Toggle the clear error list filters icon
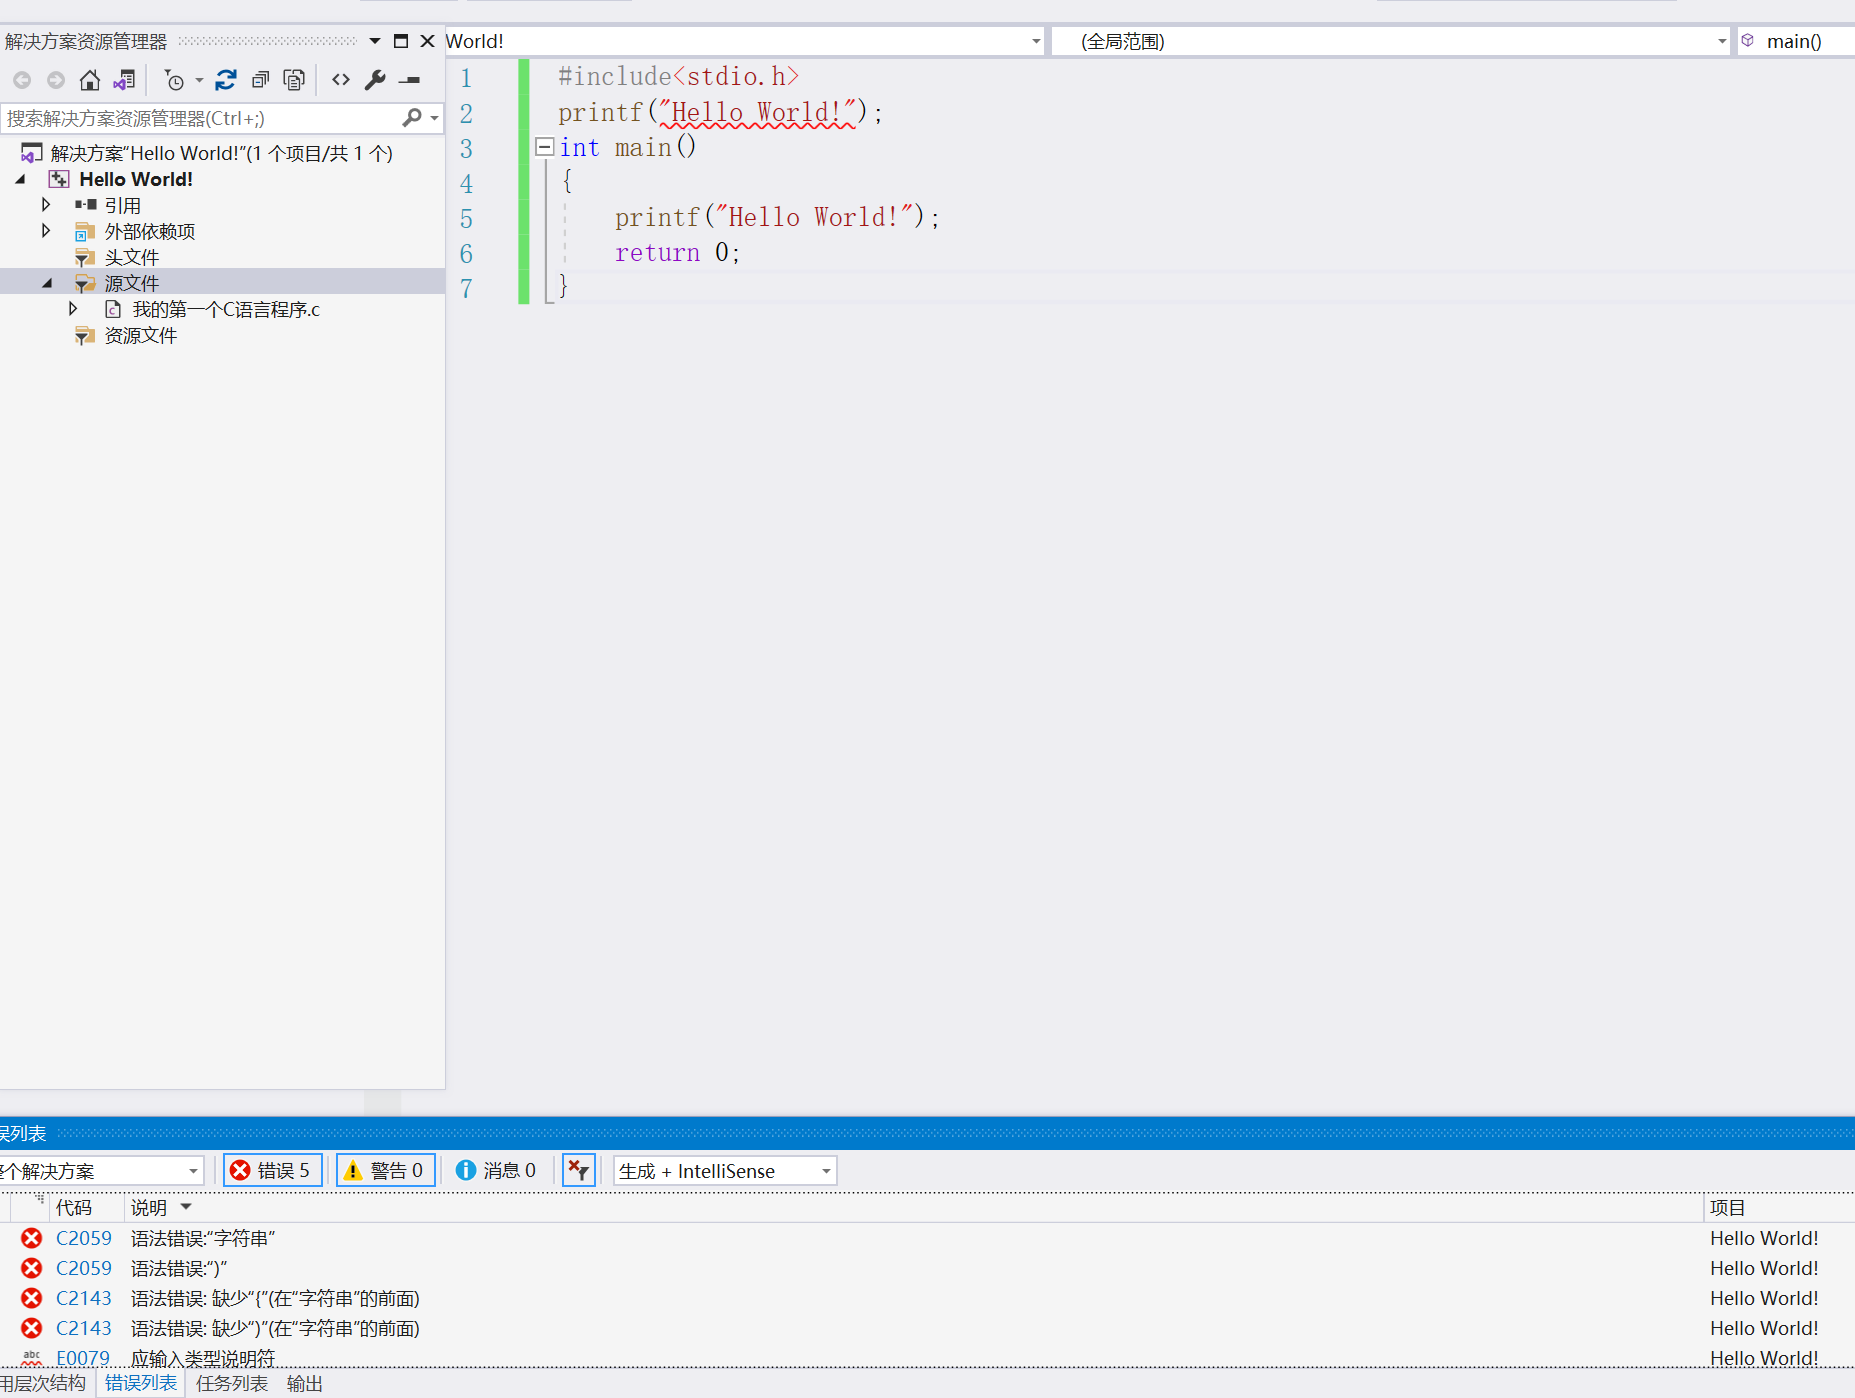The width and height of the screenshot is (1855, 1398). click(x=578, y=1170)
